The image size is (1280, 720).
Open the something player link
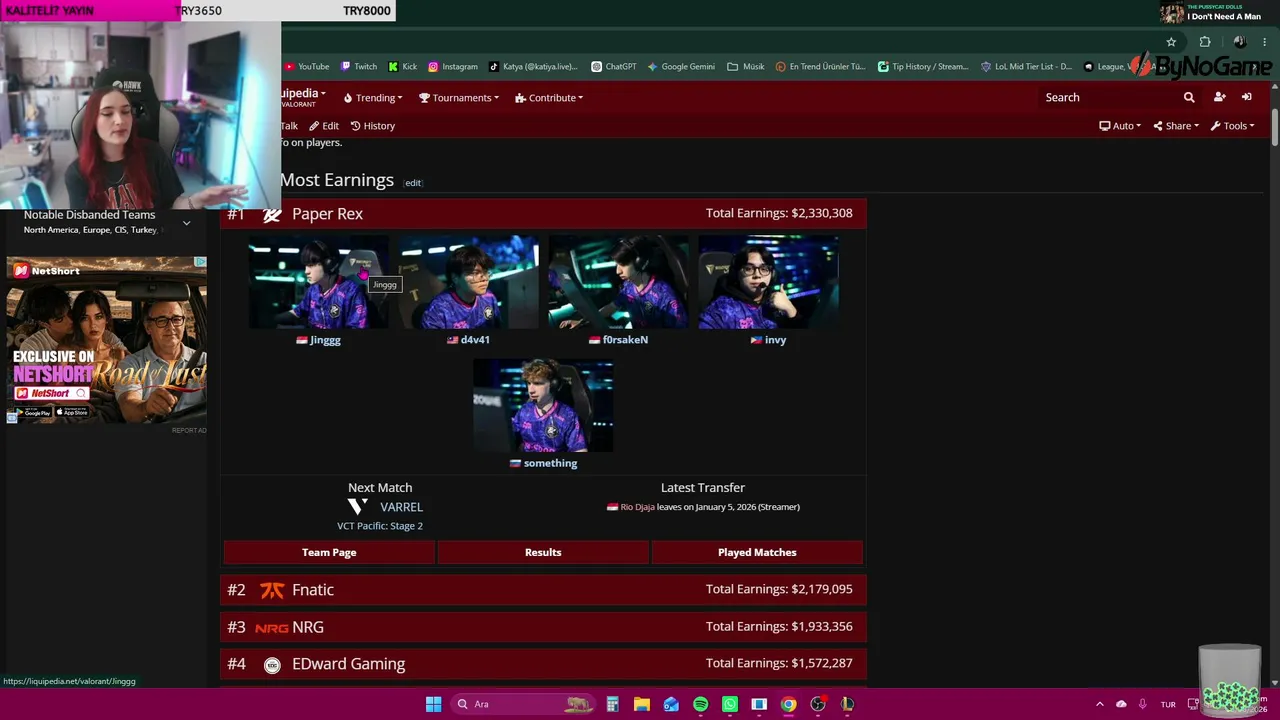pyautogui.click(x=550, y=463)
